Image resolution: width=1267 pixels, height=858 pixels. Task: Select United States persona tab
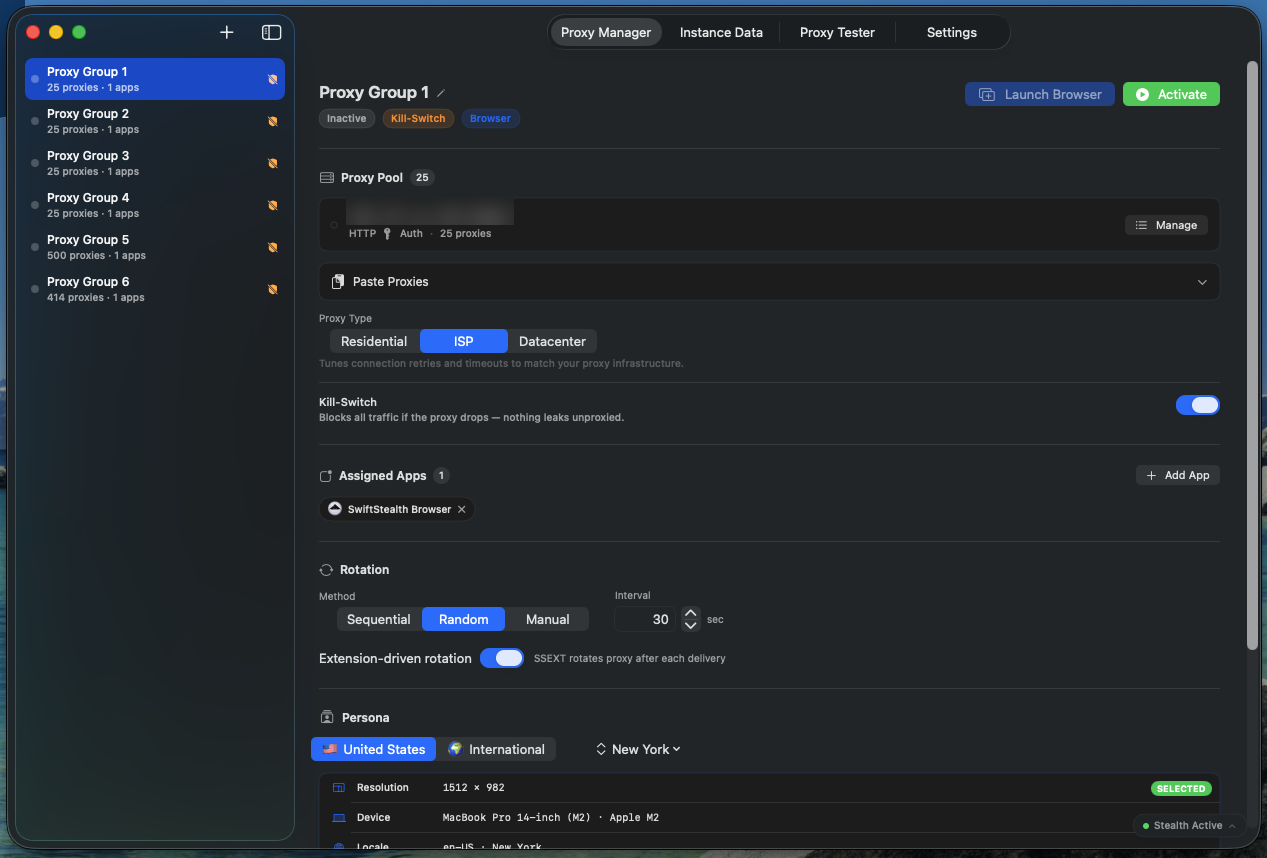click(x=373, y=749)
